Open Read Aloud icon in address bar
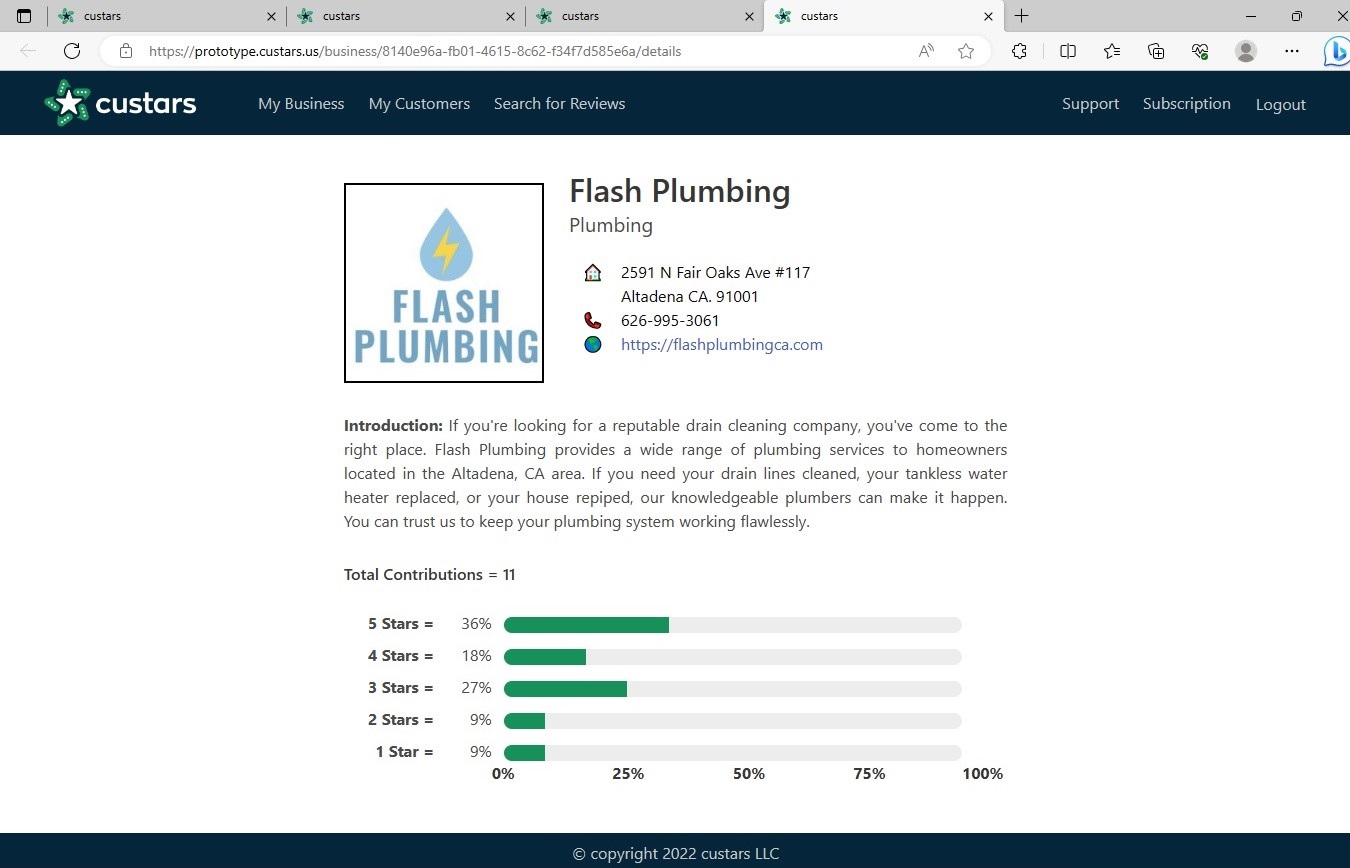This screenshot has width=1350, height=868. tap(926, 51)
